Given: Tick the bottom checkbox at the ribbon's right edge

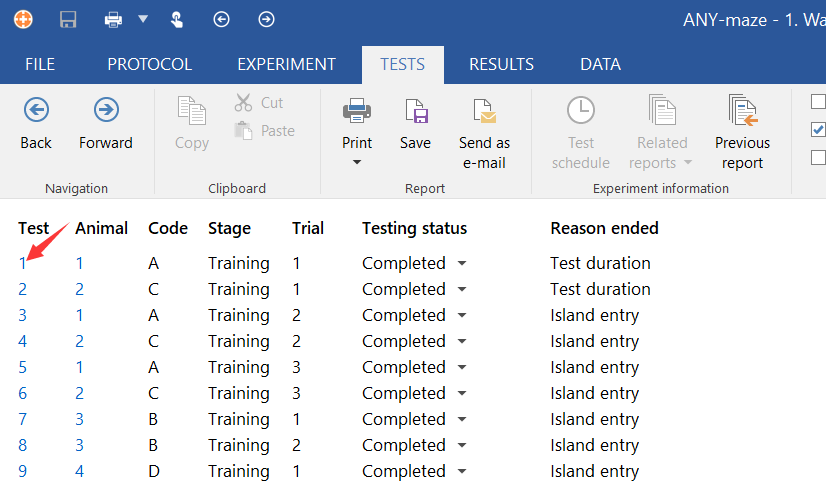Looking at the screenshot, I should click(x=818, y=157).
